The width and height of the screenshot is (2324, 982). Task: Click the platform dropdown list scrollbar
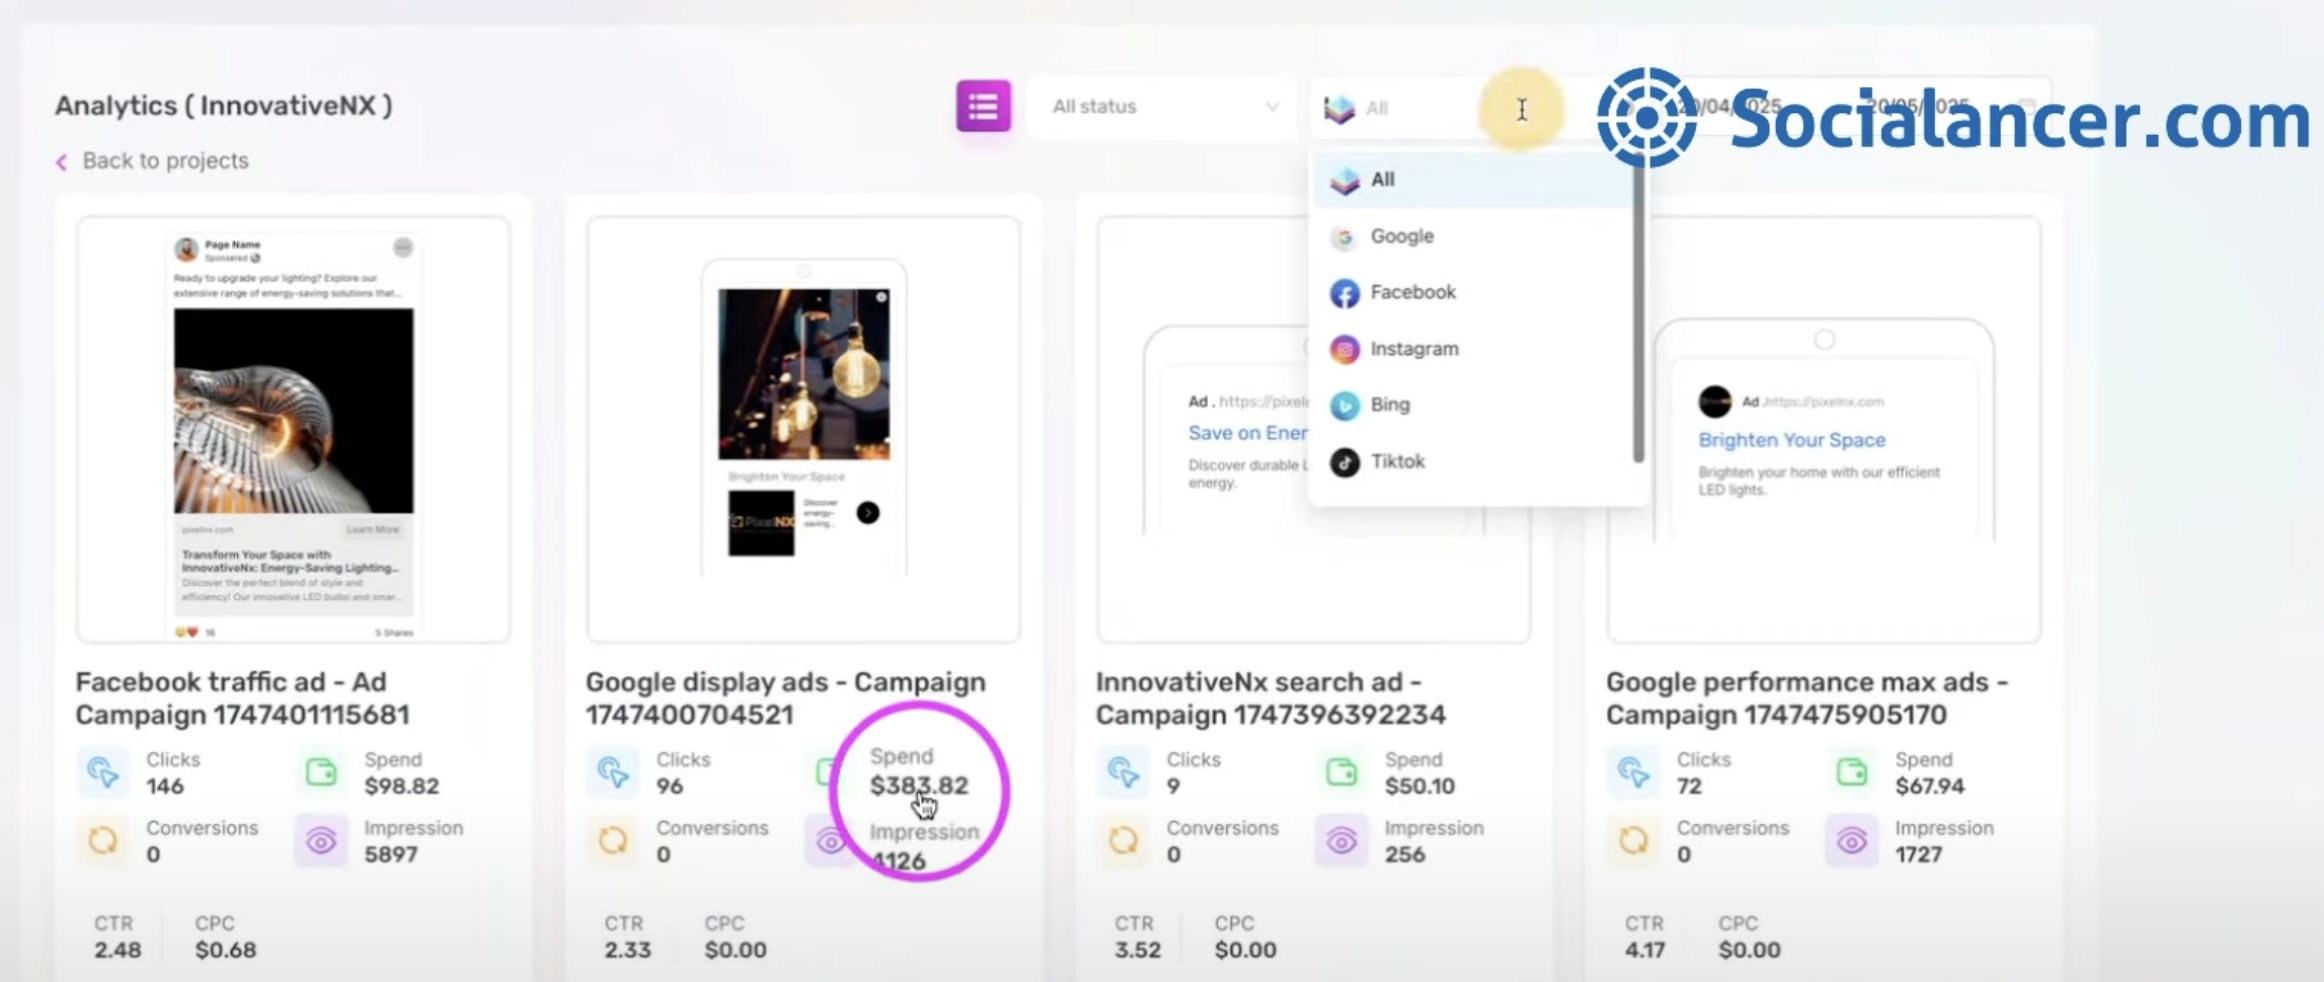pyautogui.click(x=1638, y=310)
